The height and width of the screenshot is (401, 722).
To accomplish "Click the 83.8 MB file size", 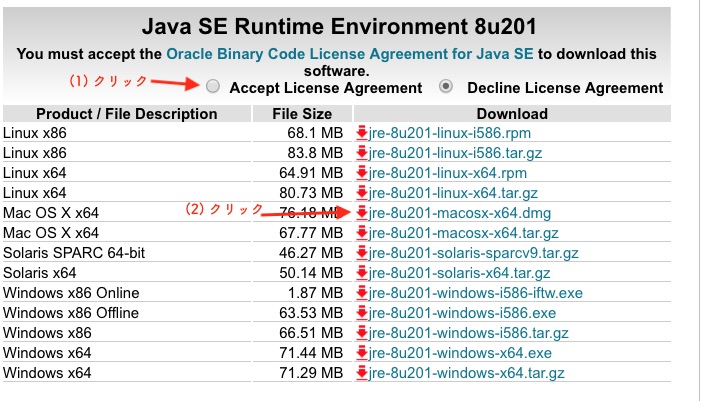I will point(315,153).
